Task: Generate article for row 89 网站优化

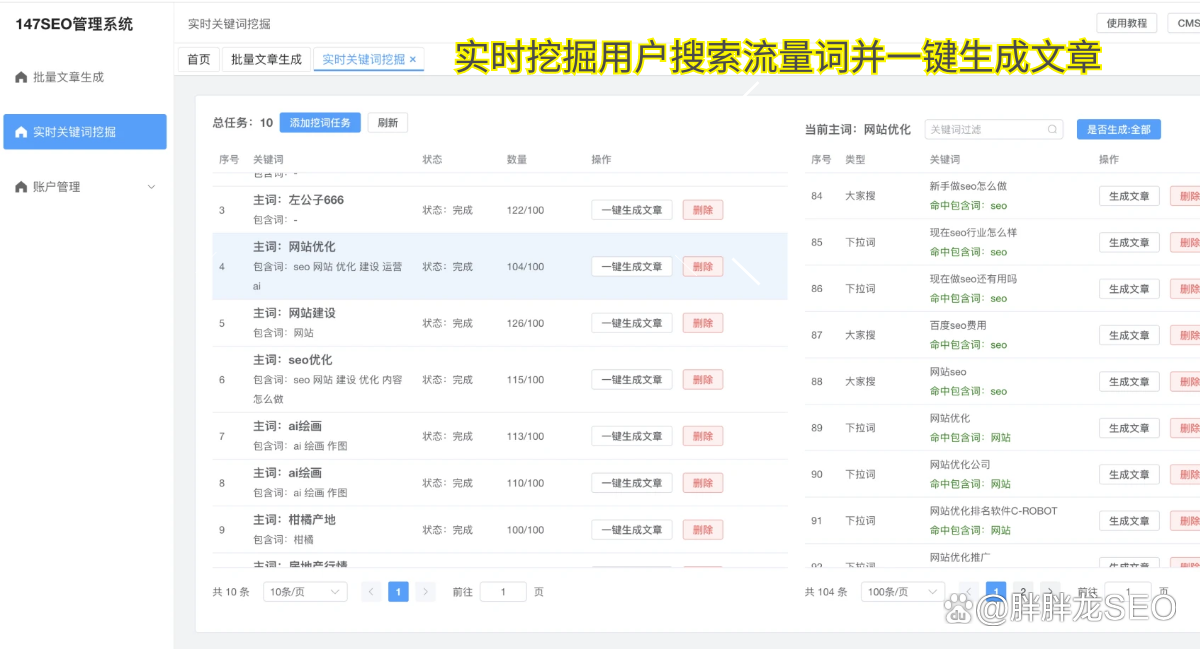Action: [1129, 428]
